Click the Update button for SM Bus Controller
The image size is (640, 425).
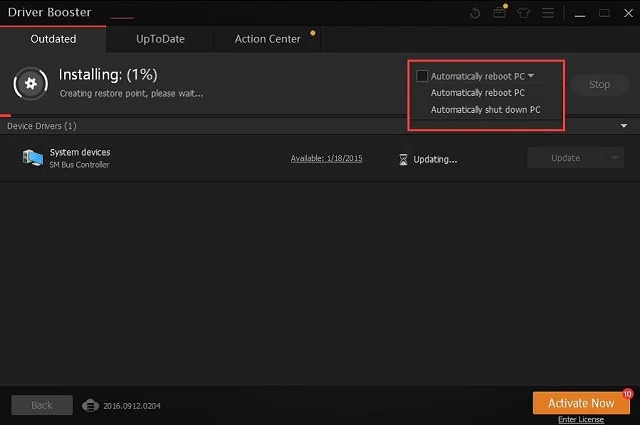coord(566,158)
